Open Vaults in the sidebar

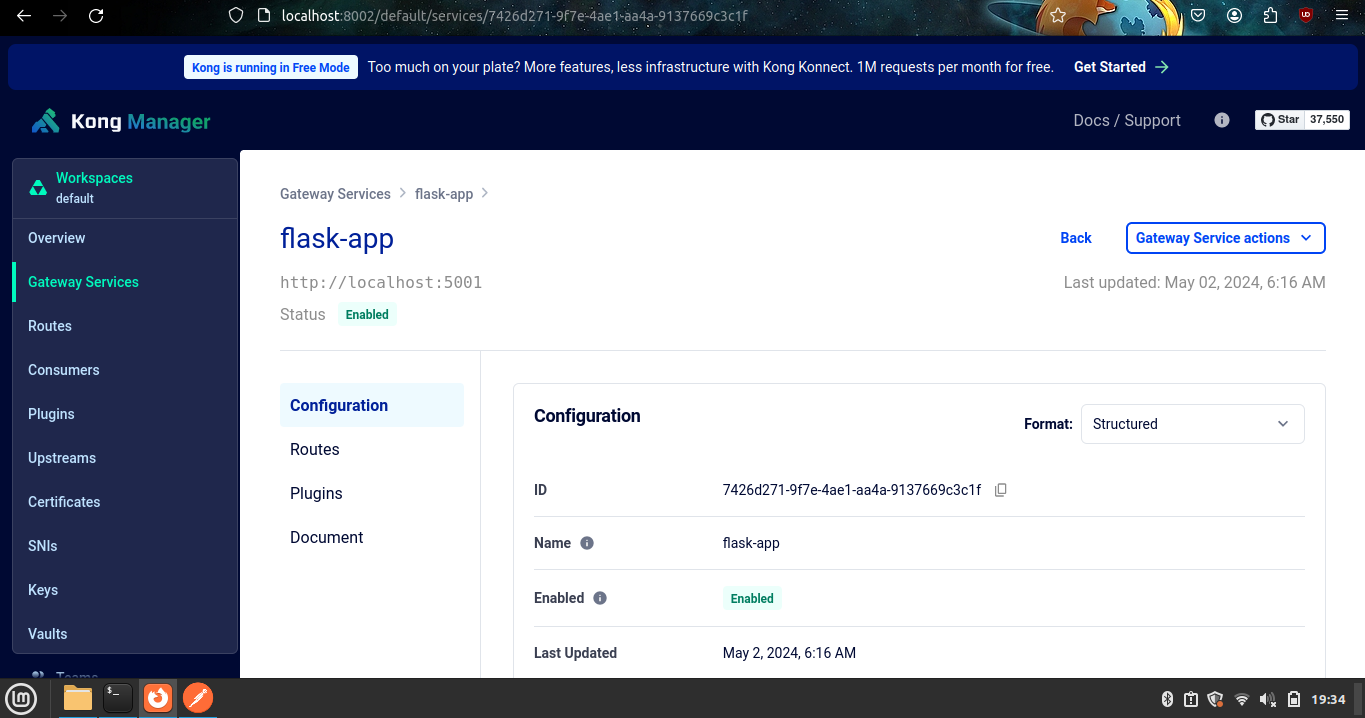[x=125, y=634]
